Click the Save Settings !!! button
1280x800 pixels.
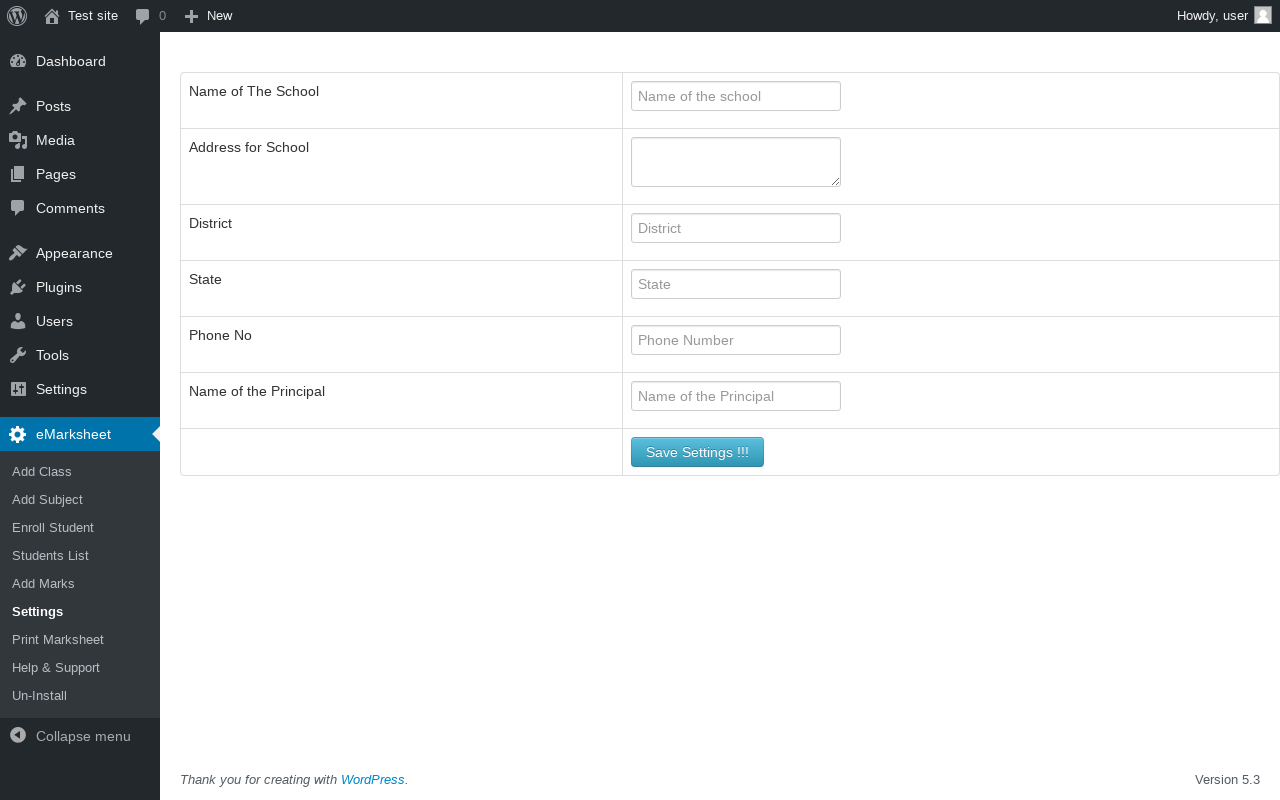tap(697, 452)
